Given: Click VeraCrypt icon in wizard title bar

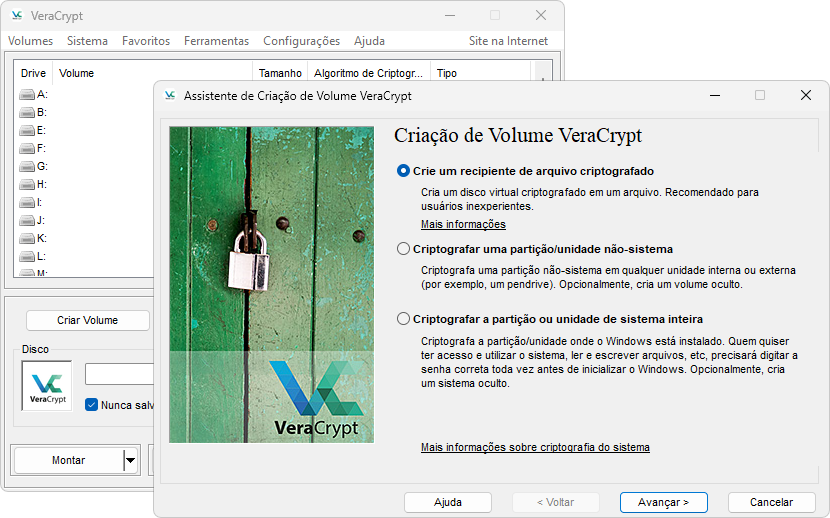Looking at the screenshot, I should [170, 95].
